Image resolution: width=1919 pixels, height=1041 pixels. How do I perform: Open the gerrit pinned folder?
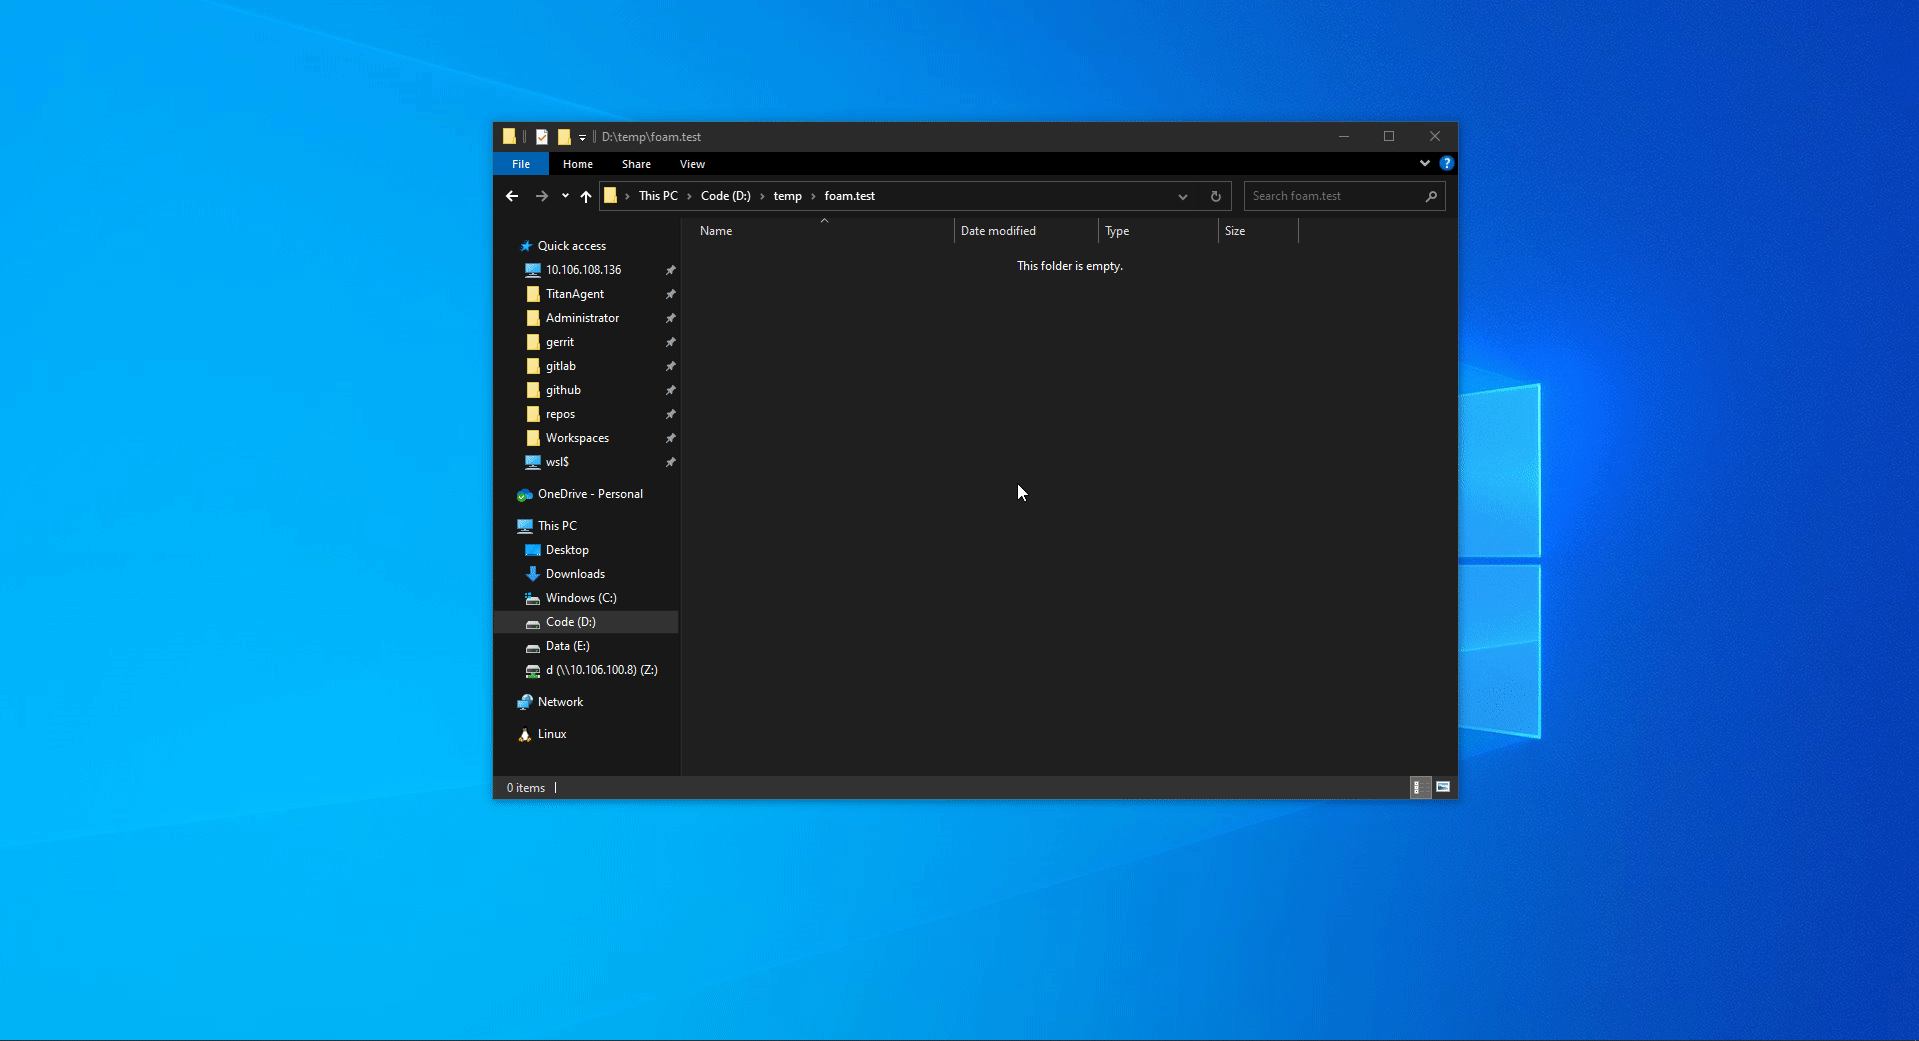[560, 342]
